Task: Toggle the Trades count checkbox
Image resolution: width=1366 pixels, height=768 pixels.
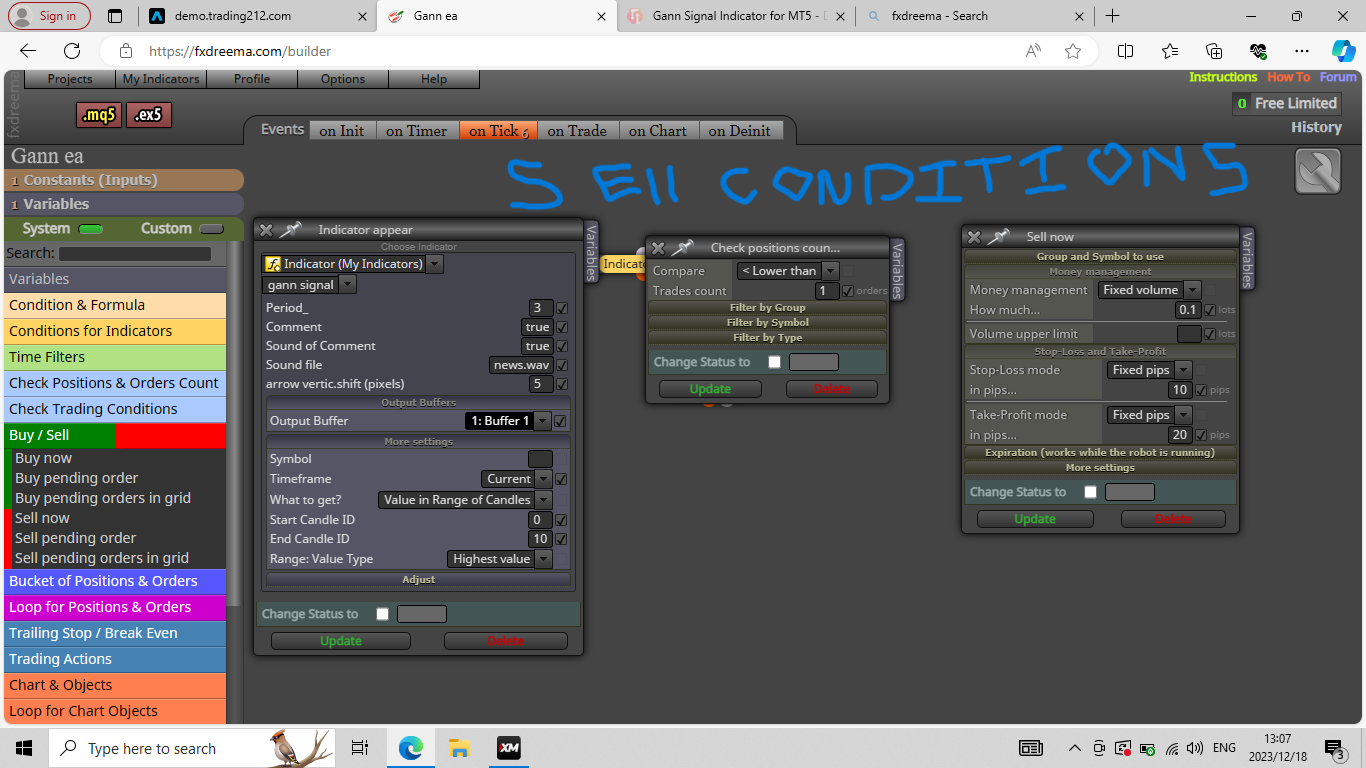Action: tap(848, 291)
